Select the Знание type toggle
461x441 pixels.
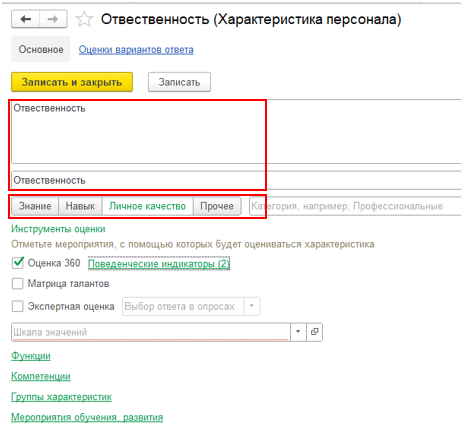35,206
